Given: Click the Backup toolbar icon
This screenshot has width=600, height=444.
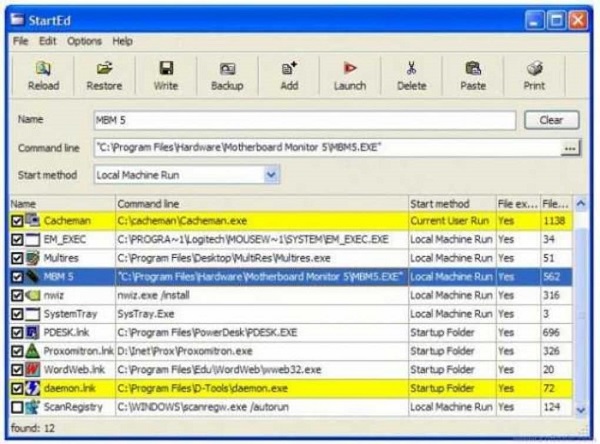Looking at the screenshot, I should (227, 69).
